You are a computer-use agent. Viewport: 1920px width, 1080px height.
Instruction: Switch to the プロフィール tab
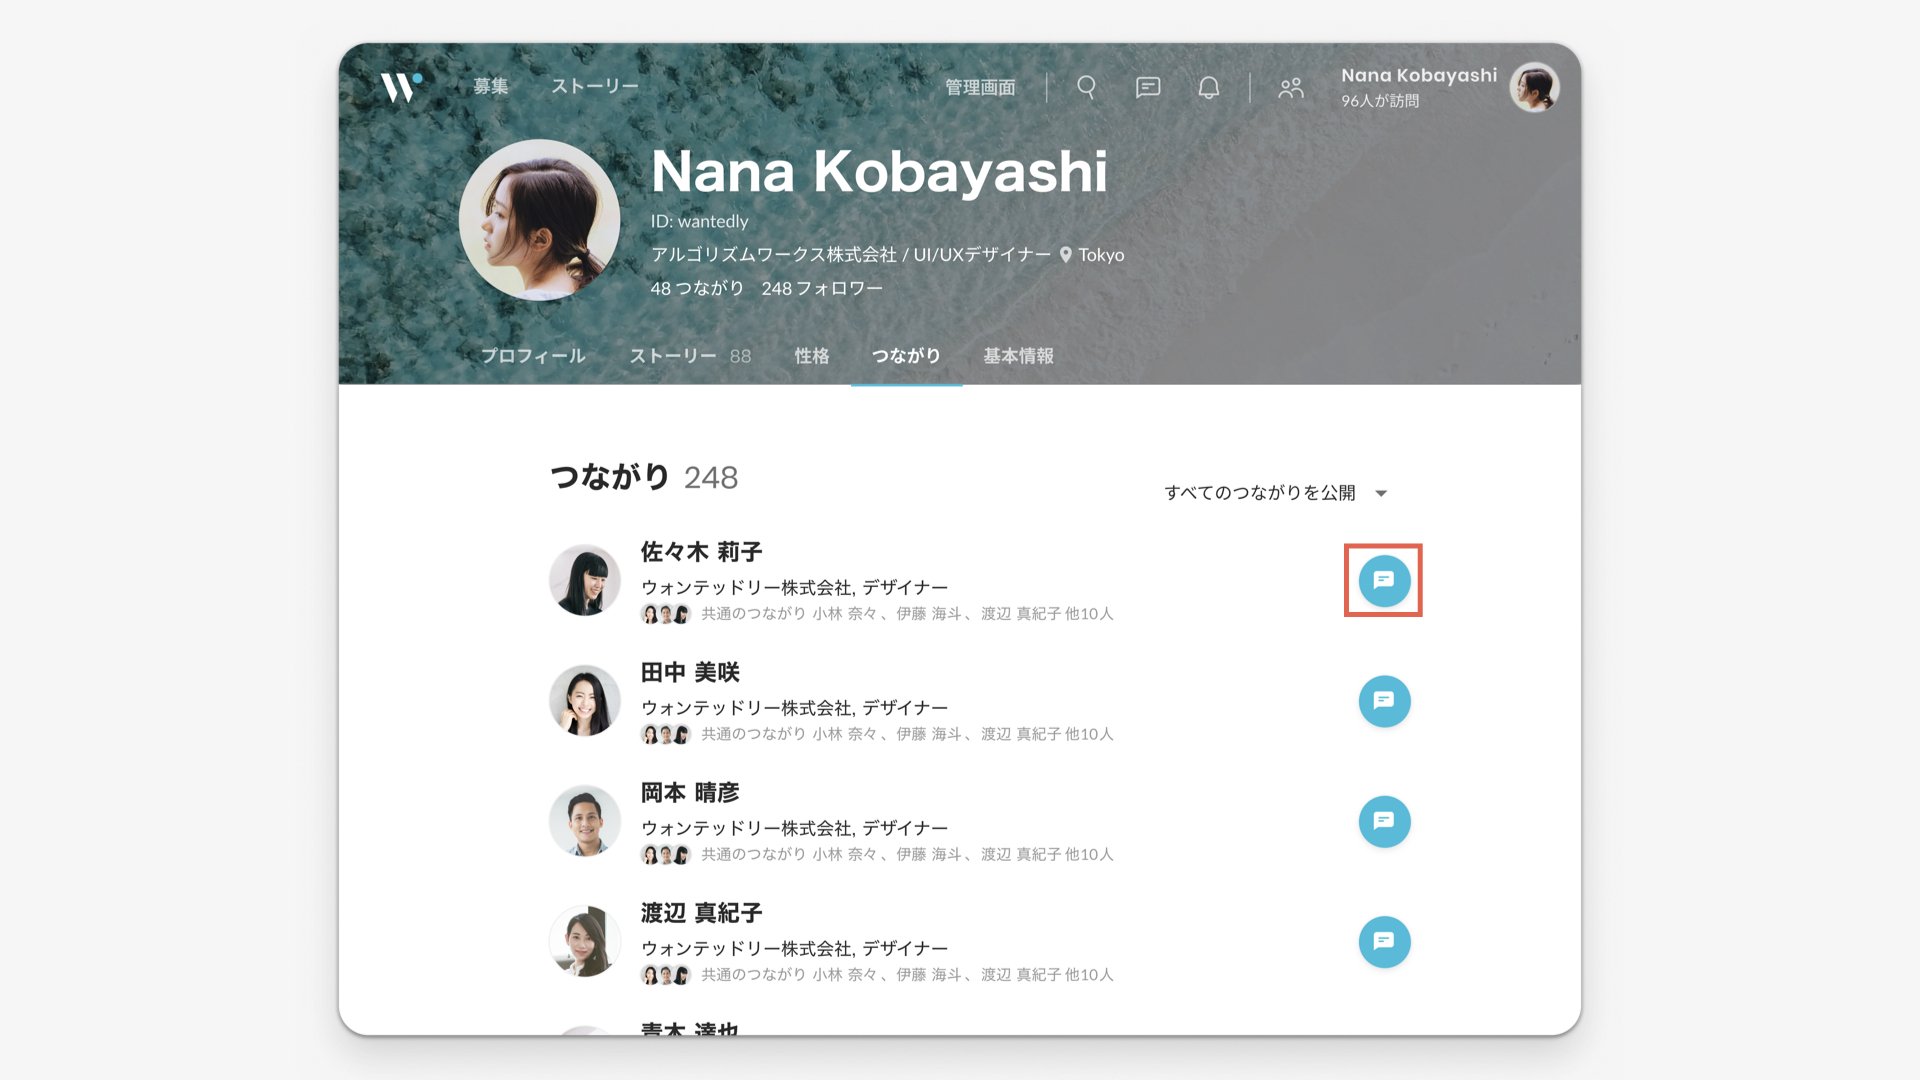pos(533,356)
